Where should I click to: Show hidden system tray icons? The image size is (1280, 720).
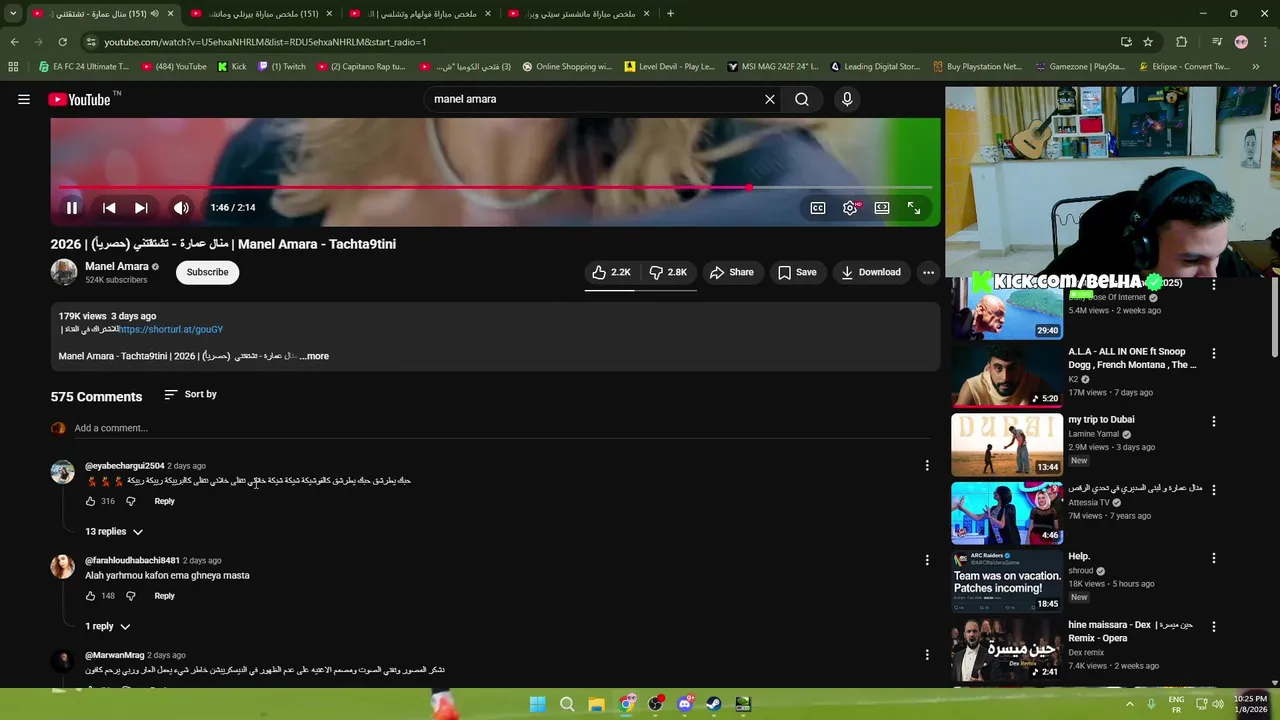coord(1130,704)
